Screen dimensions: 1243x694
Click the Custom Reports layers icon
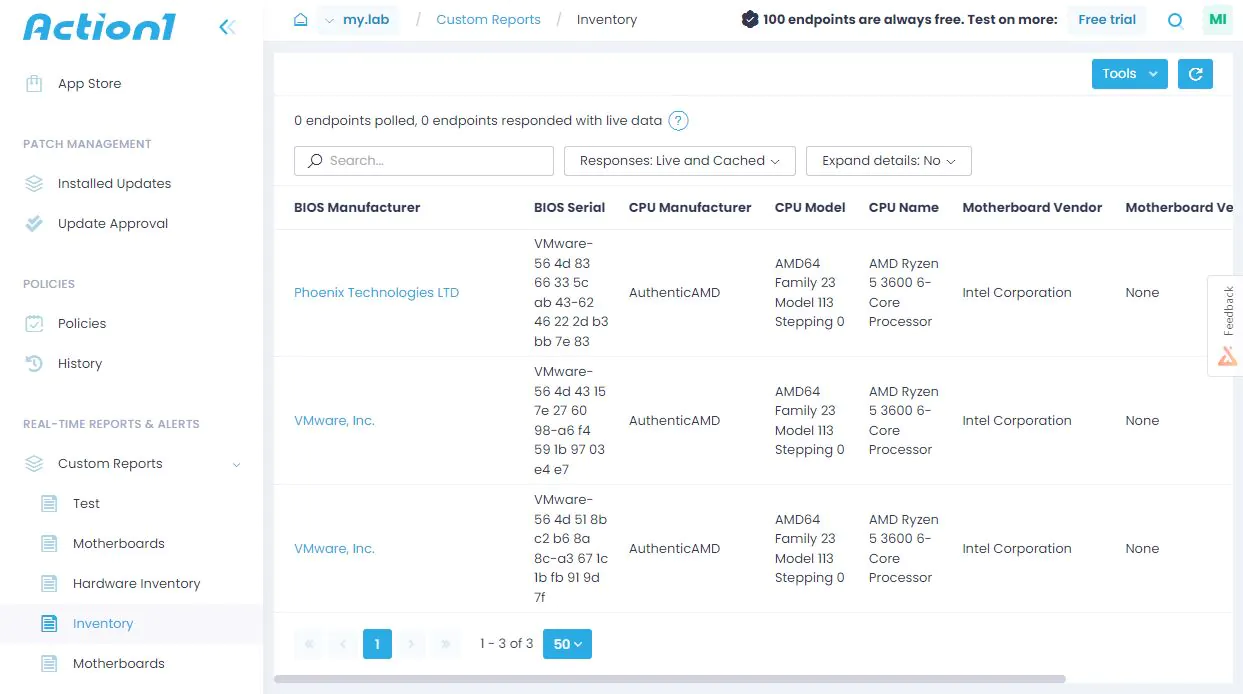tap(34, 463)
